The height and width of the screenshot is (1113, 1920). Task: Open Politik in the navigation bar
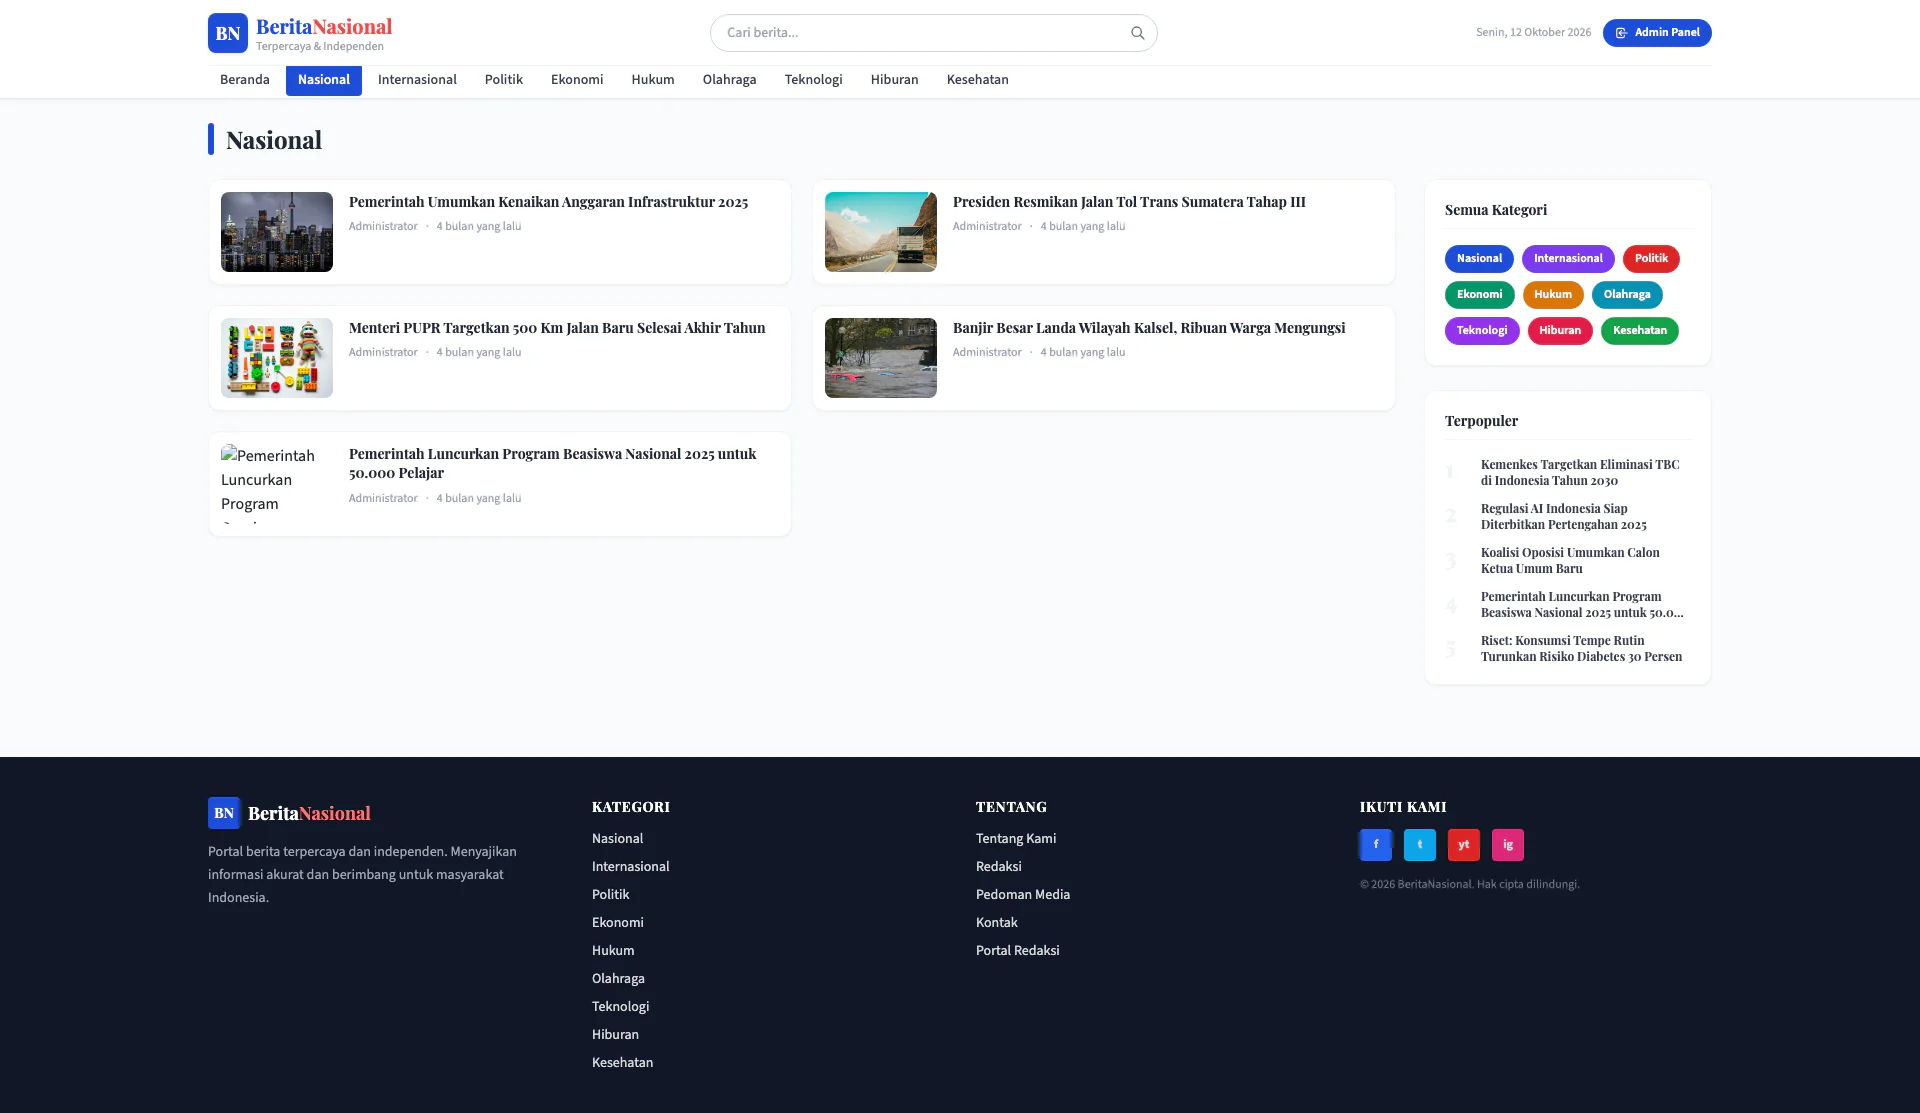pos(504,80)
